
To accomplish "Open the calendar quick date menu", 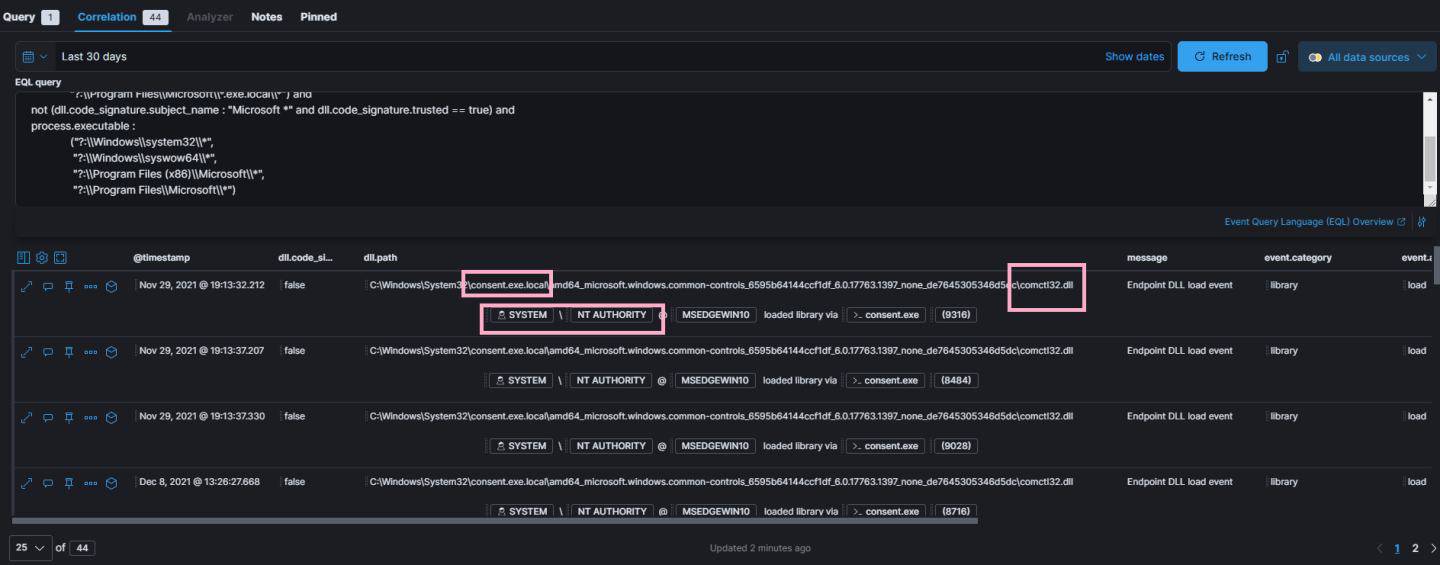I will pos(34,57).
